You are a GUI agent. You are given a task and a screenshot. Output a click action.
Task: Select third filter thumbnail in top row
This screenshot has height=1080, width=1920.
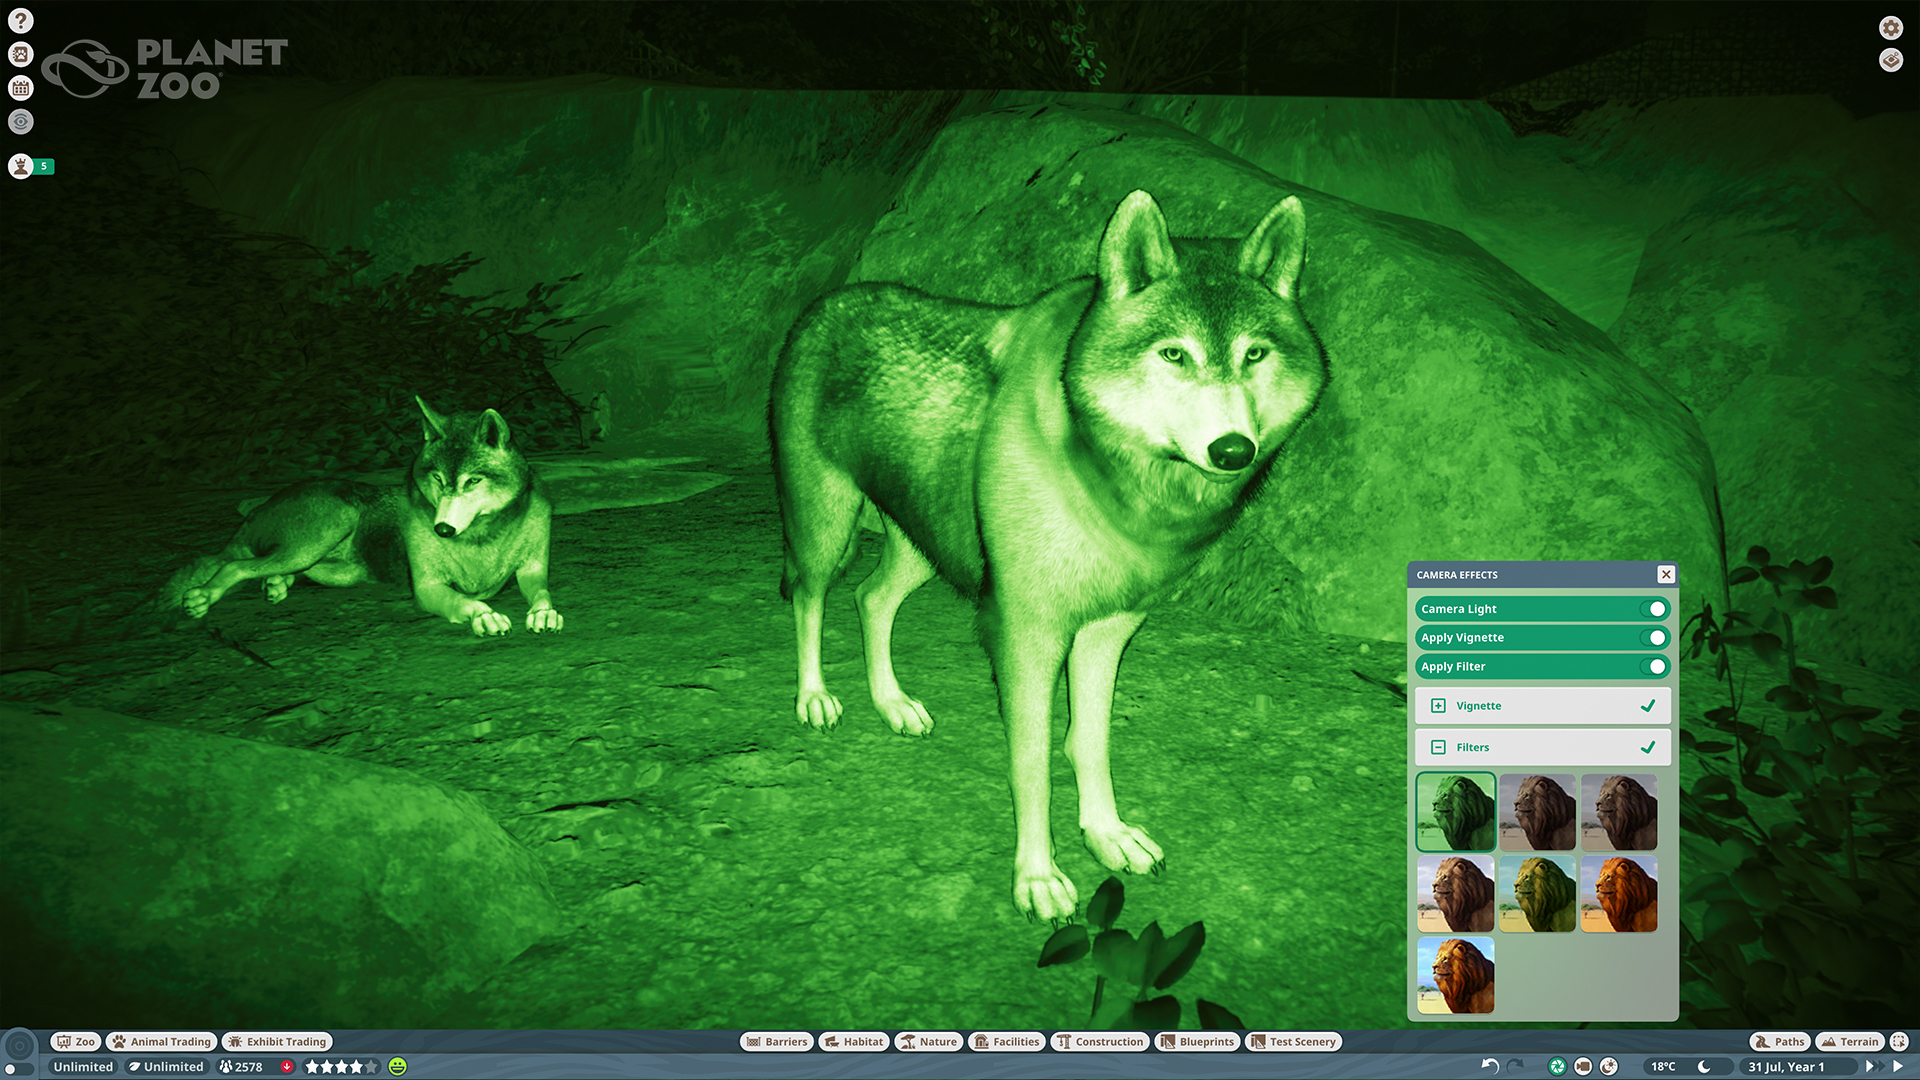tap(1619, 812)
